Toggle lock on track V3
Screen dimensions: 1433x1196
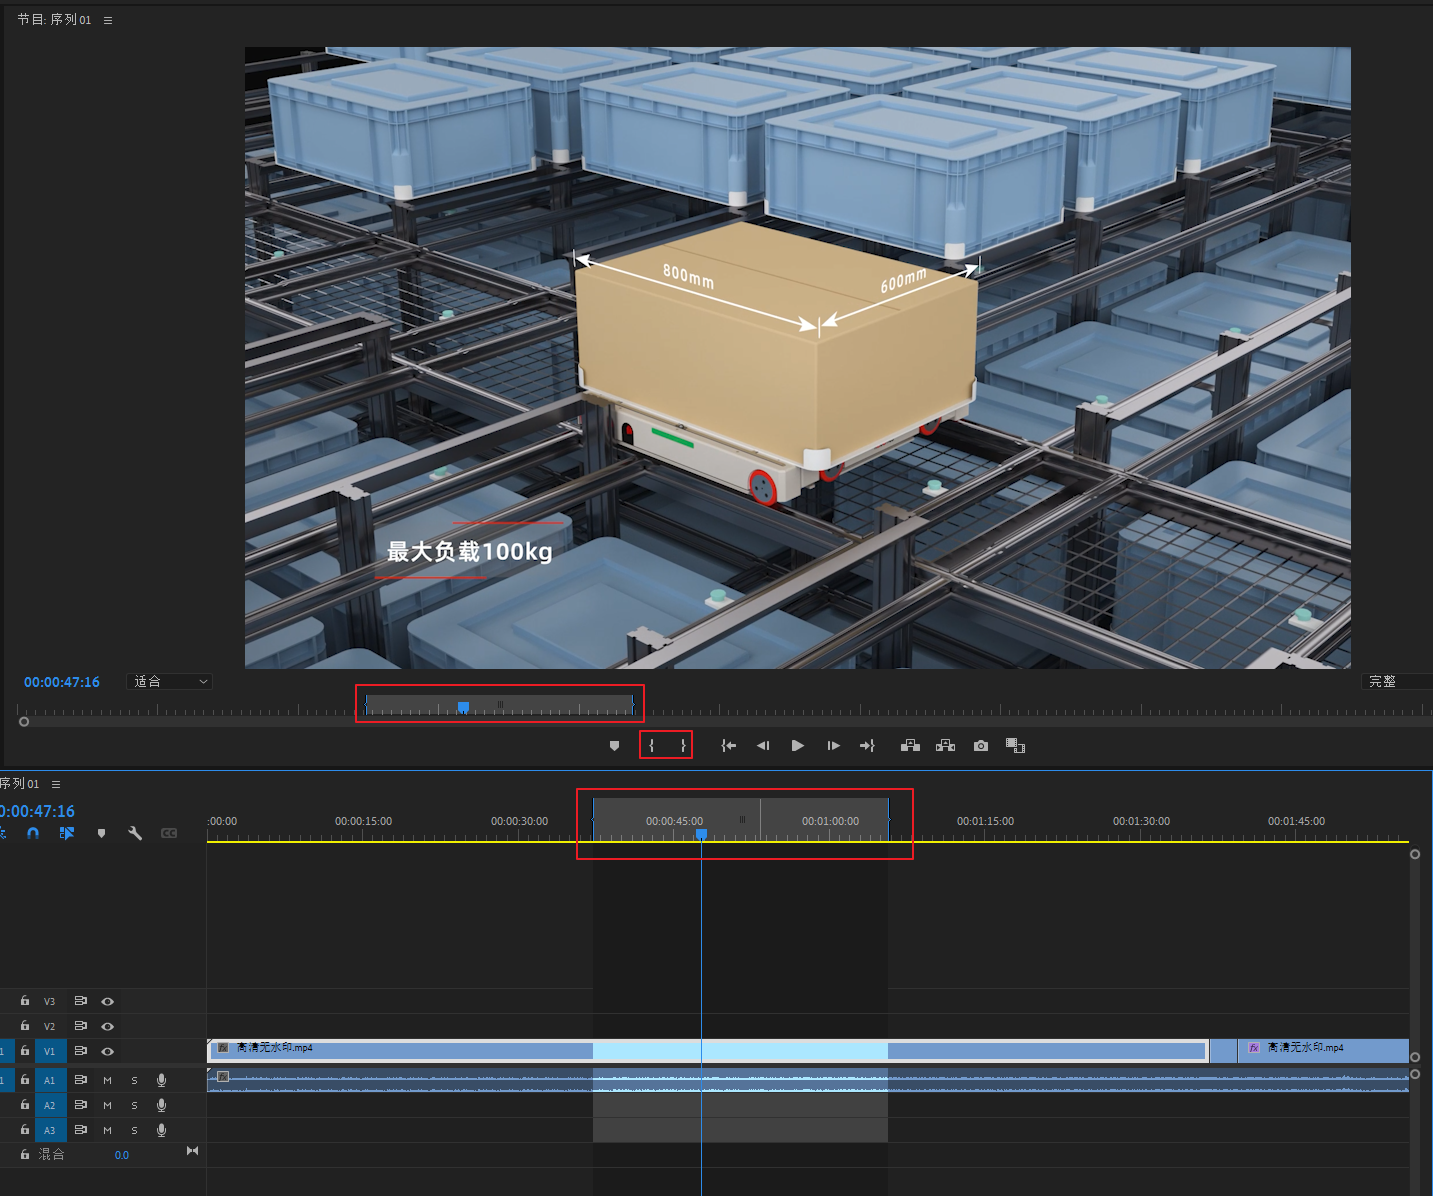click(x=25, y=1001)
